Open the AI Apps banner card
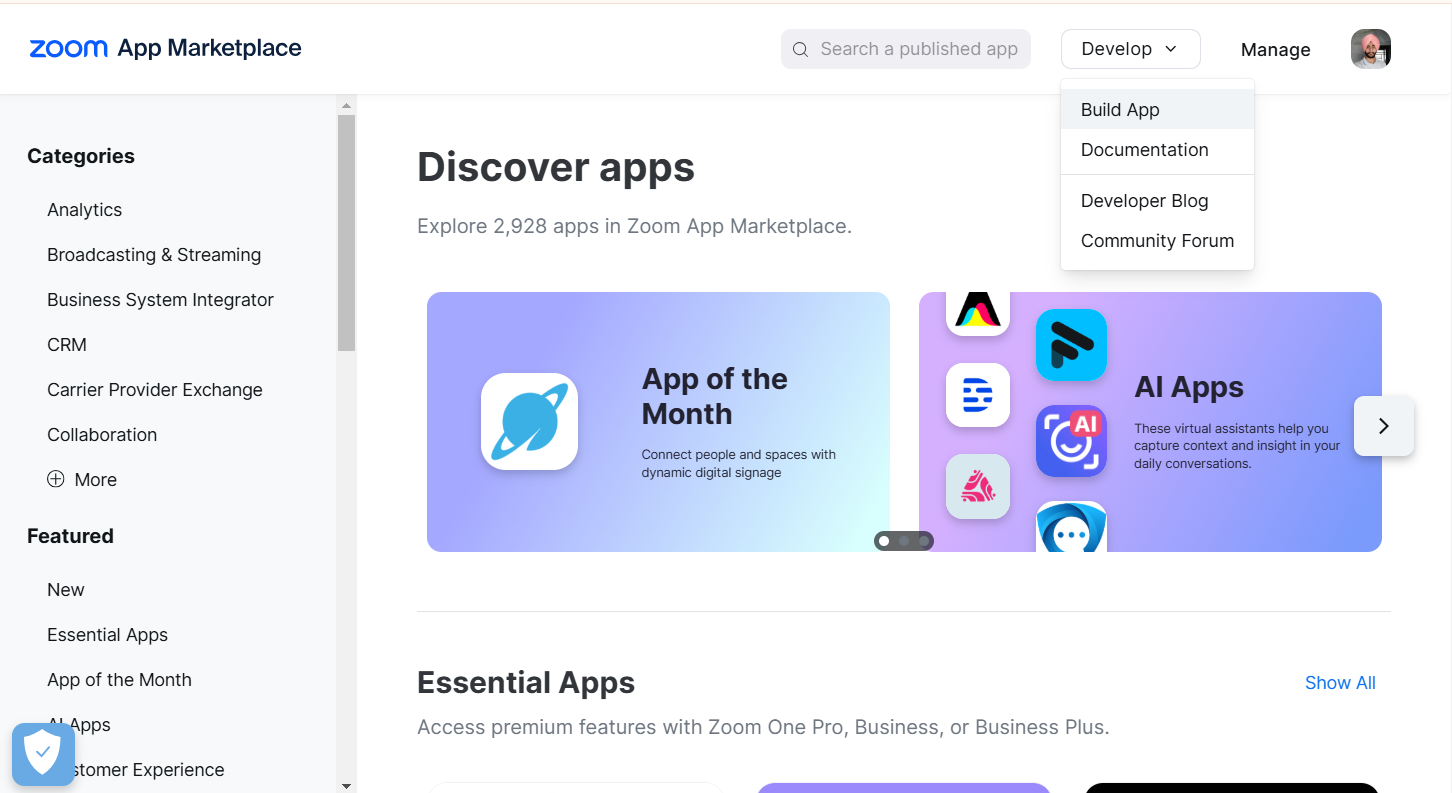The height and width of the screenshot is (793, 1452). pyautogui.click(x=1150, y=422)
